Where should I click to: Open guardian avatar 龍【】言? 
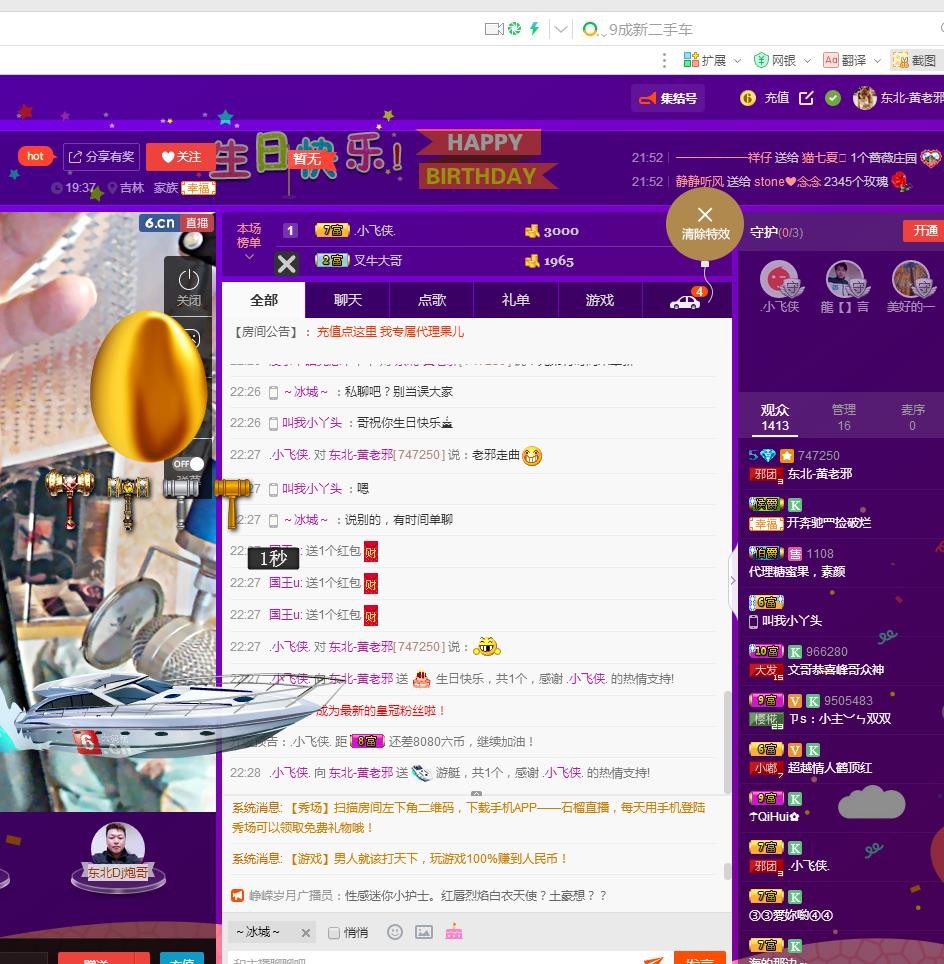tap(845, 280)
